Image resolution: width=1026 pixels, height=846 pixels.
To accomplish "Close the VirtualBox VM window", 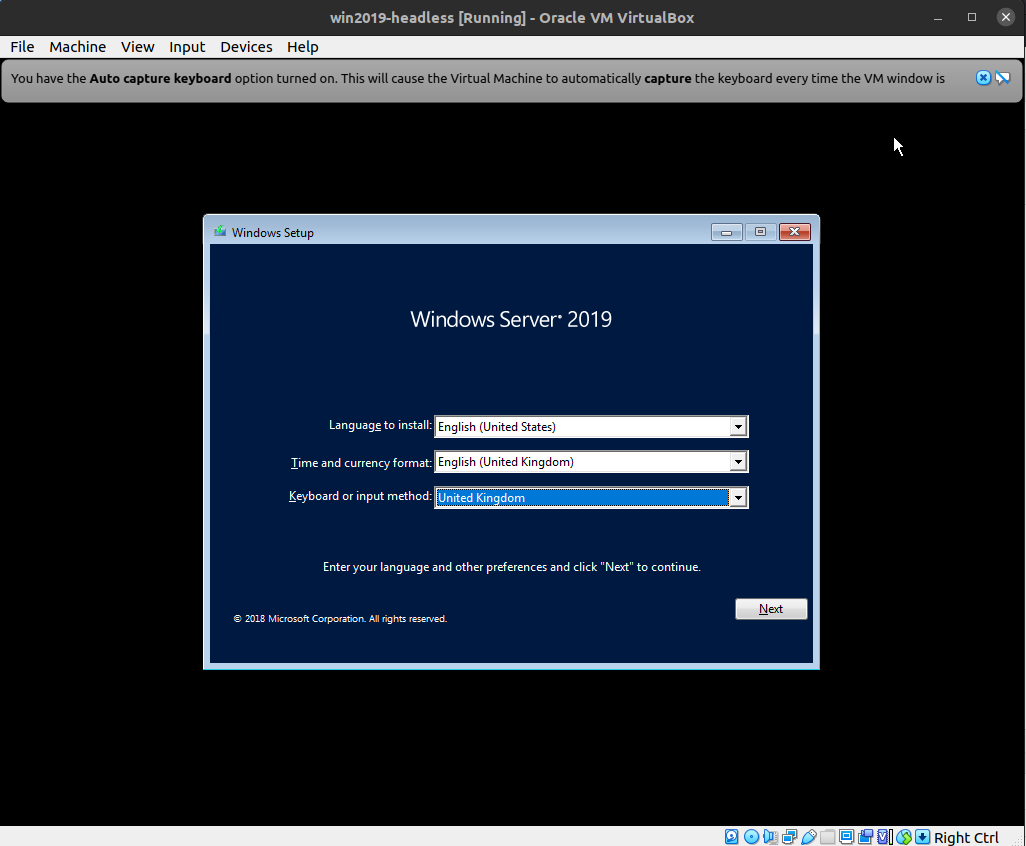I will point(1006,18).
